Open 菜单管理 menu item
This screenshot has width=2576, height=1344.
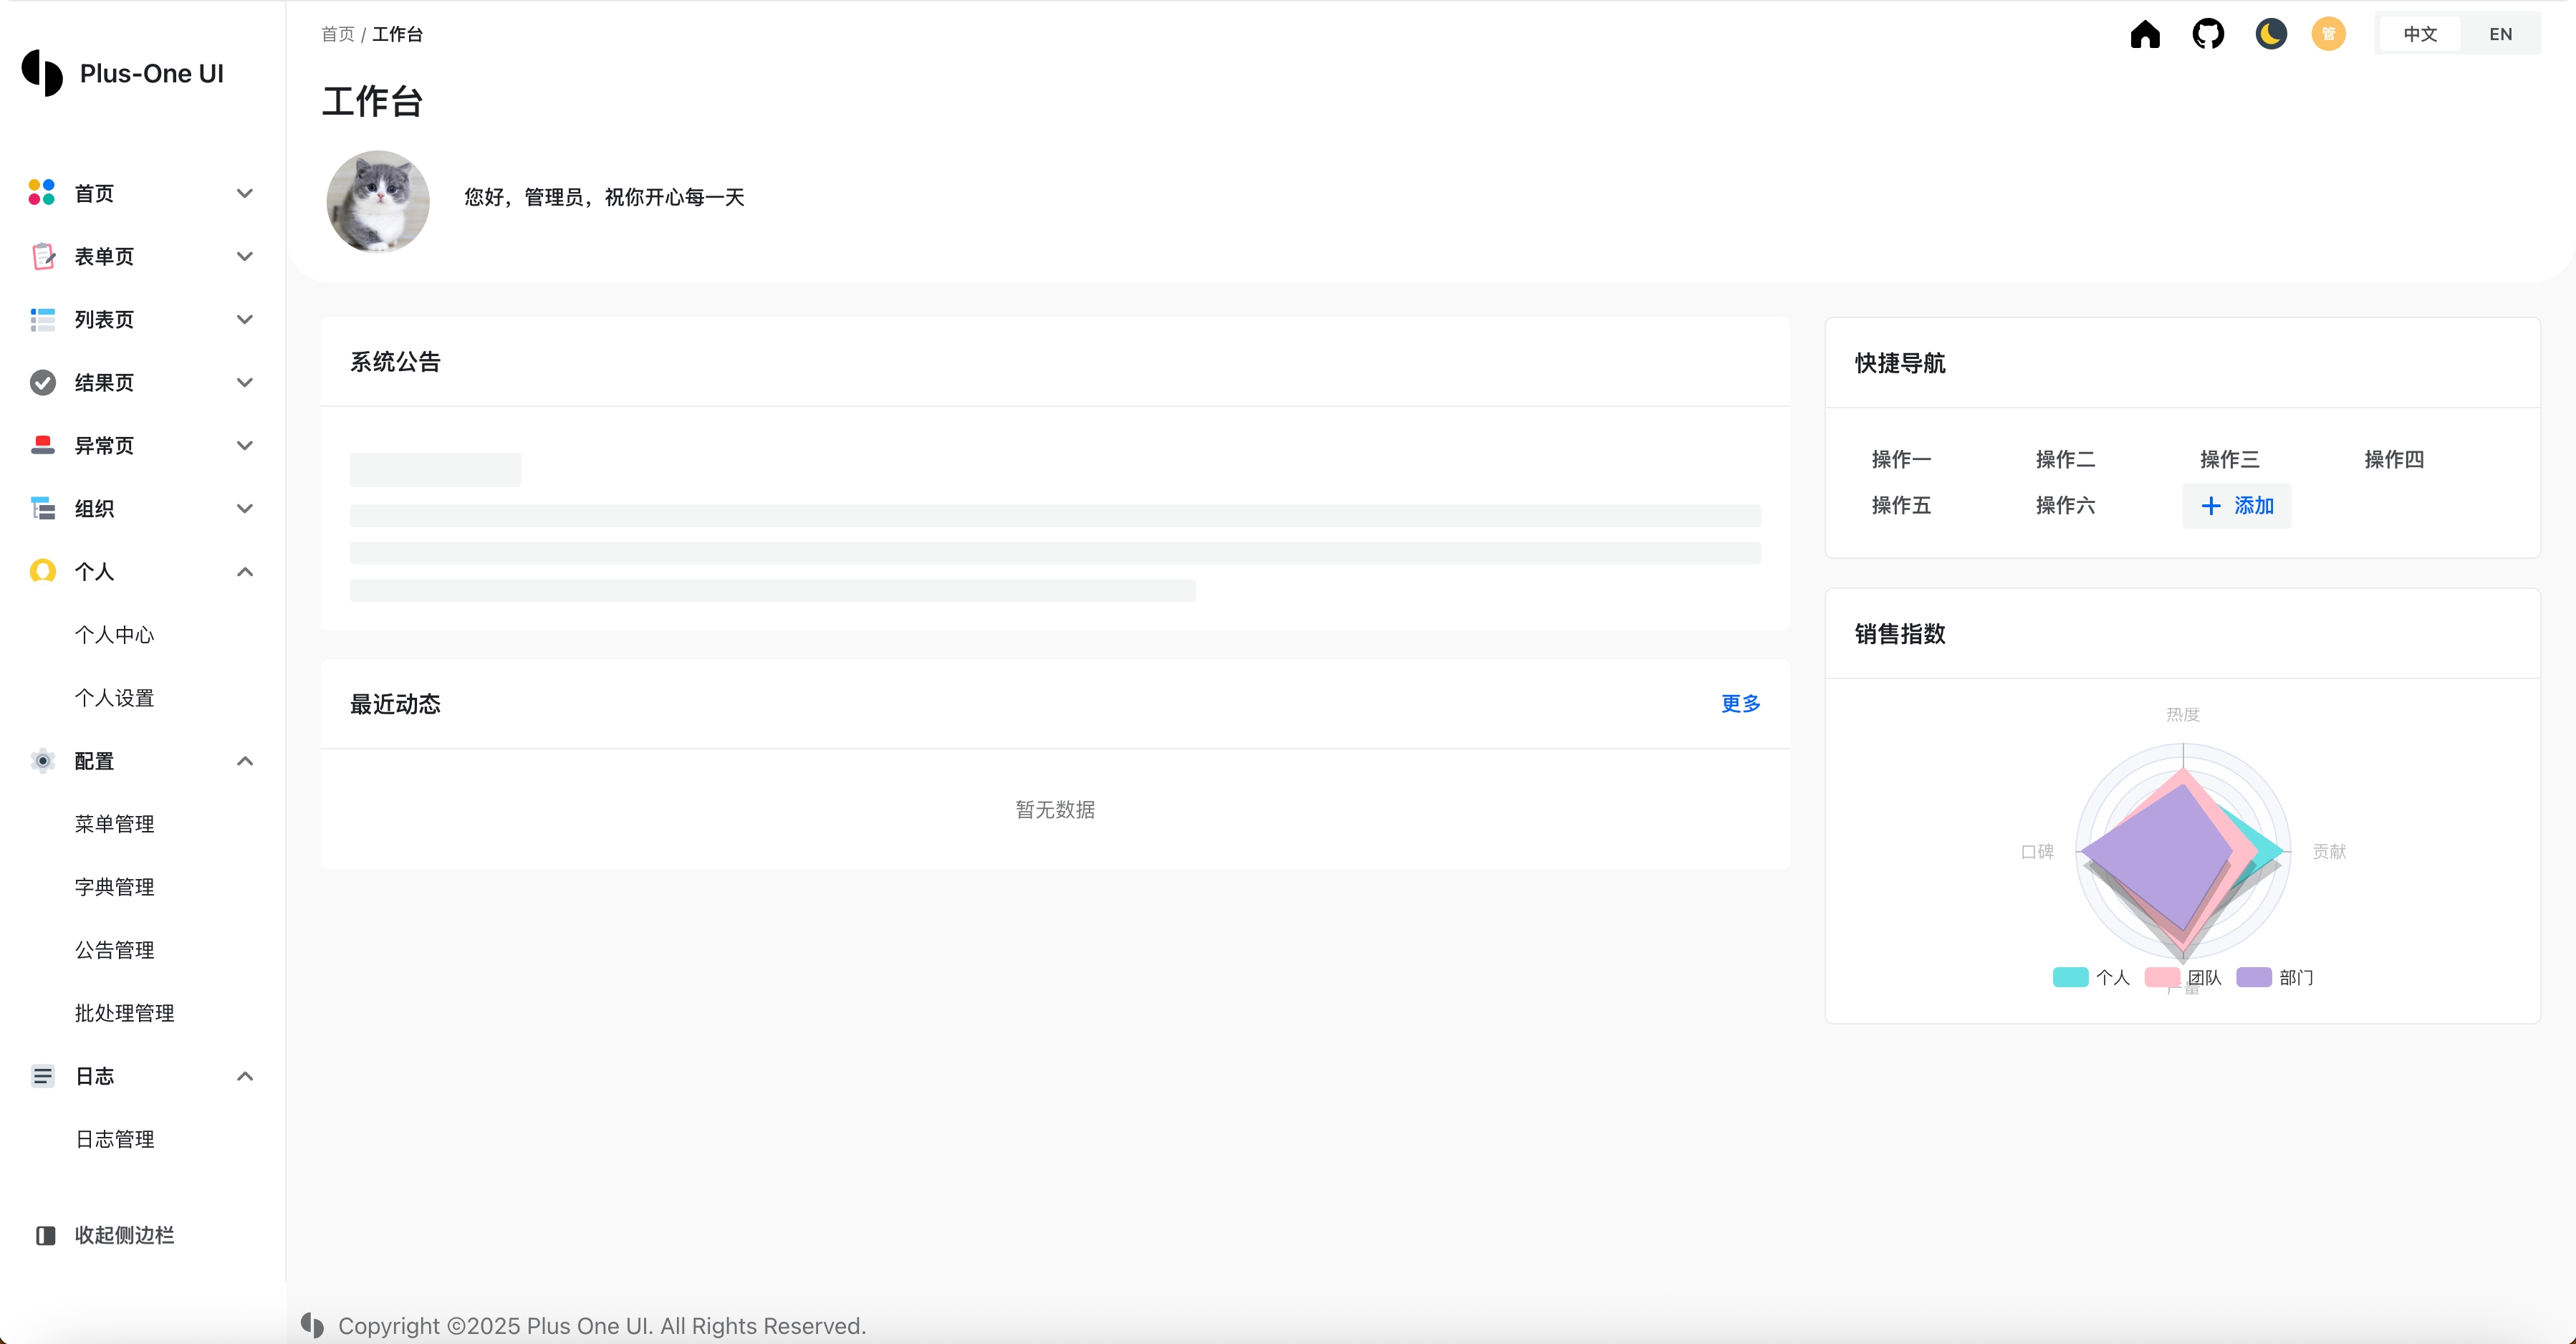point(114,824)
